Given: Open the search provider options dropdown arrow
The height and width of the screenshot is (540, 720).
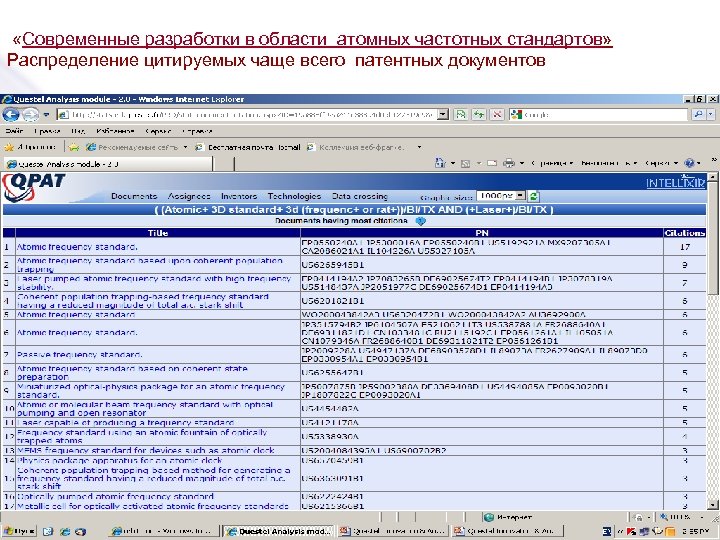Looking at the screenshot, I should (710, 114).
